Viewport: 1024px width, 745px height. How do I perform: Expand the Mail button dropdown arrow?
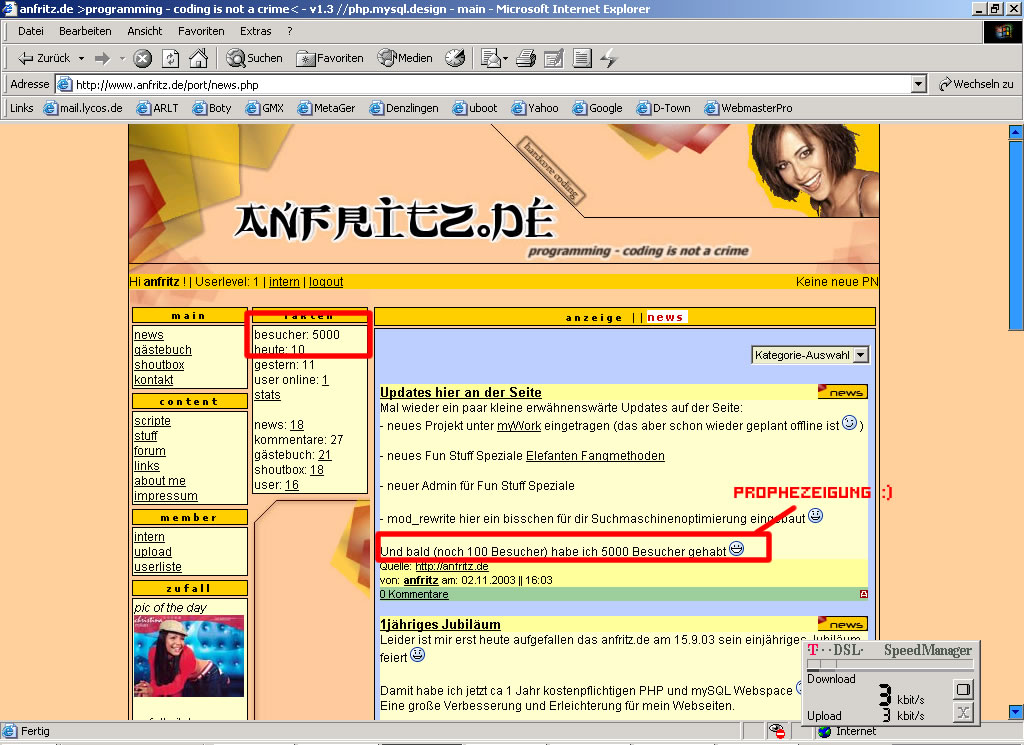click(505, 59)
